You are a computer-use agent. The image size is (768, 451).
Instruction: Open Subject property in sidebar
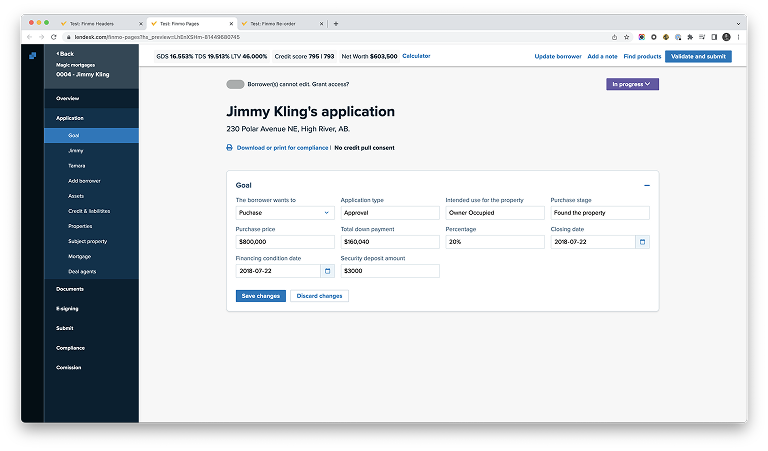pyautogui.click(x=92, y=241)
